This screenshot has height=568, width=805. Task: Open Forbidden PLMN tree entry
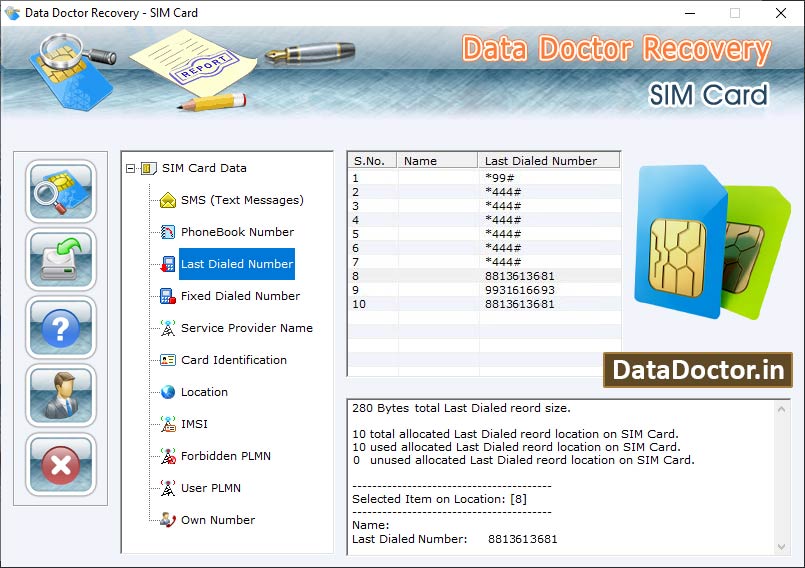tap(225, 456)
